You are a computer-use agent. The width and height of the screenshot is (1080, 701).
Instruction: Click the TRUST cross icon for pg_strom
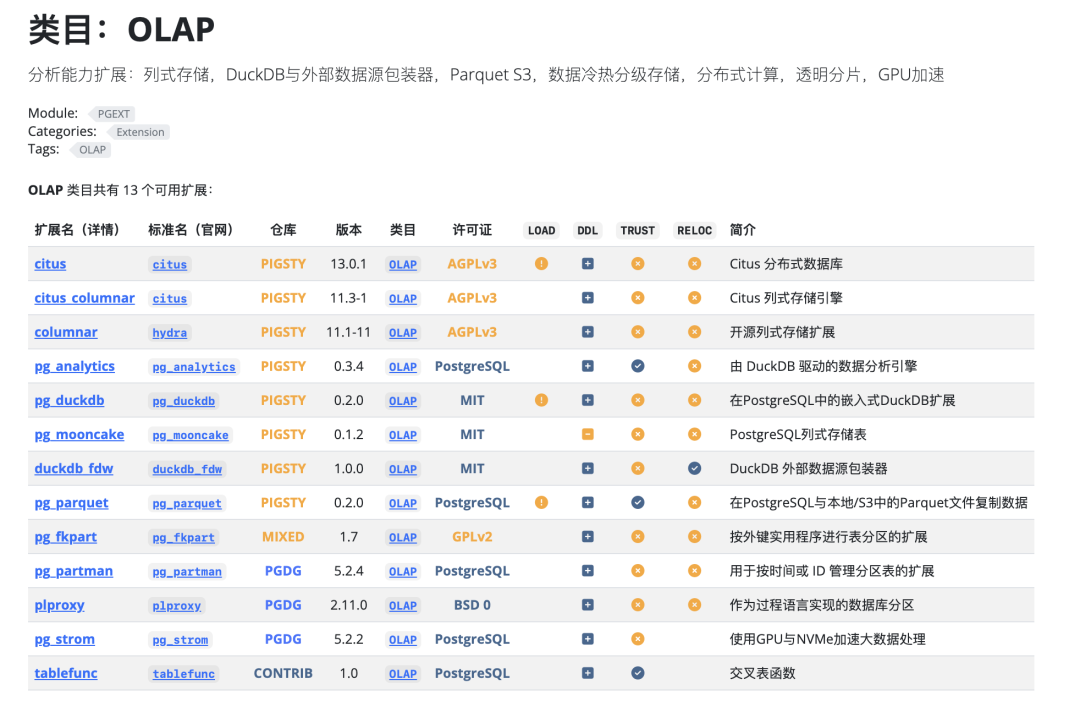pos(638,639)
